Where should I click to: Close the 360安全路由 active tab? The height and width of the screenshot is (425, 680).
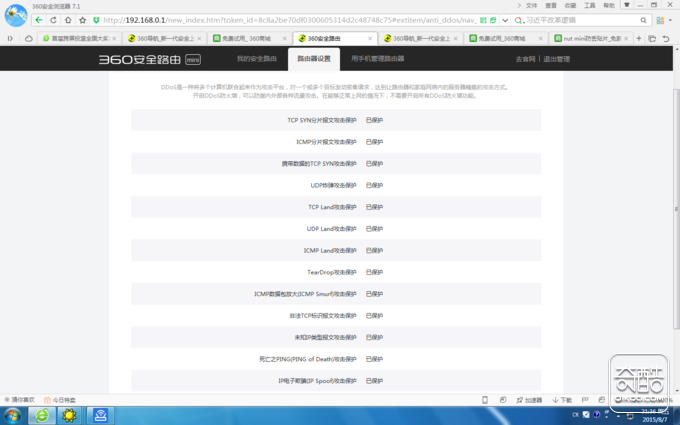[370, 39]
